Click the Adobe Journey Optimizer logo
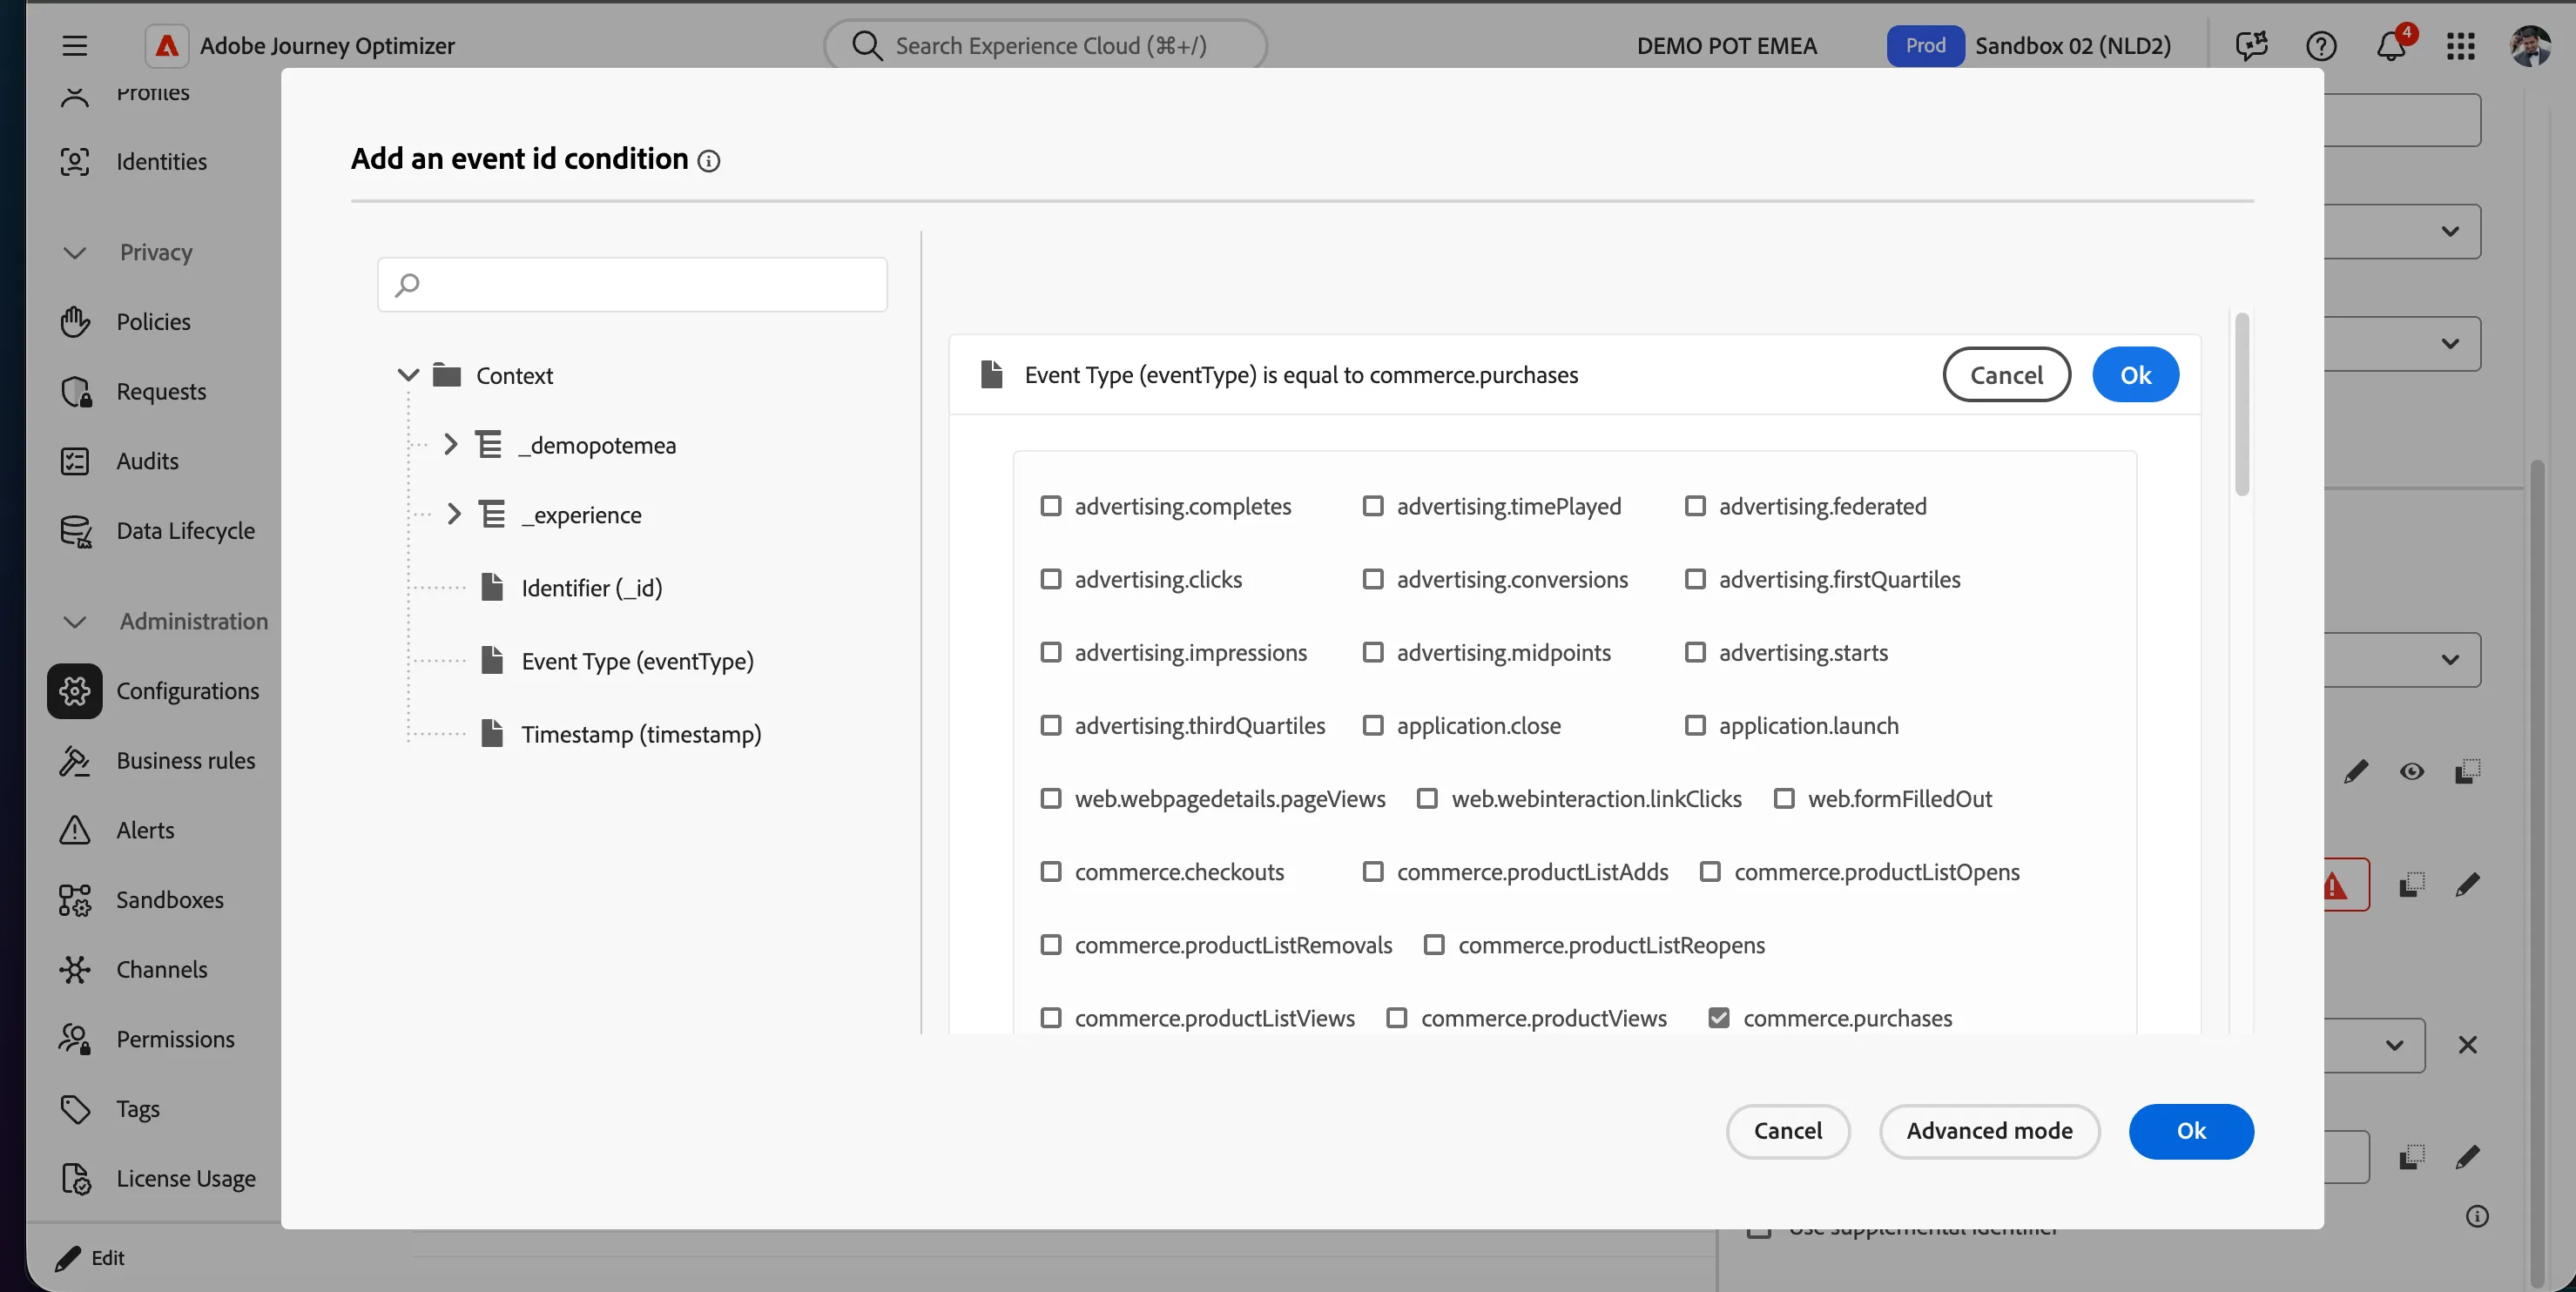The image size is (2576, 1292). pos(167,46)
